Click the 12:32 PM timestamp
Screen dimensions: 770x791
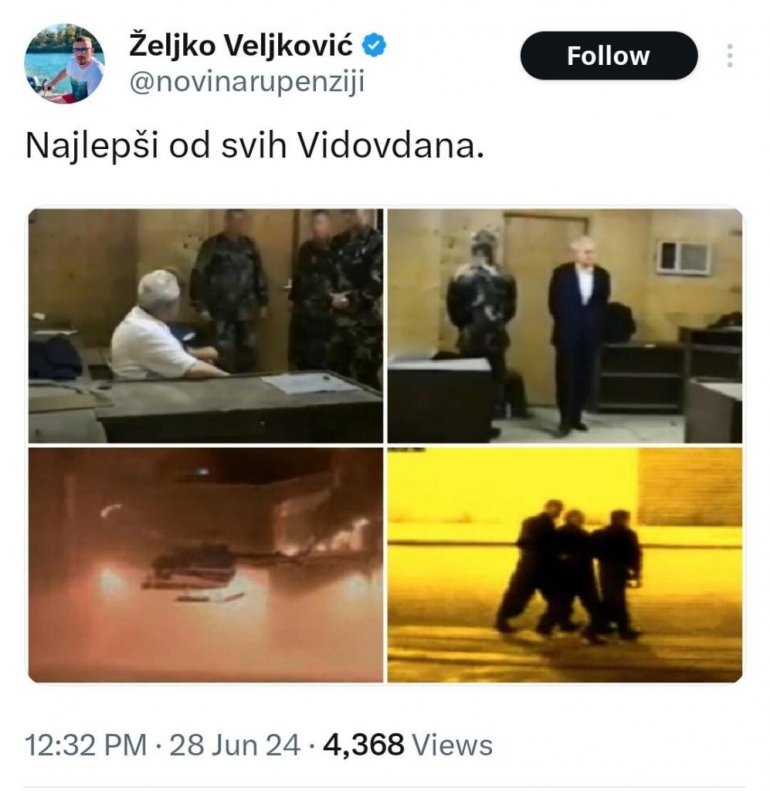coord(86,745)
